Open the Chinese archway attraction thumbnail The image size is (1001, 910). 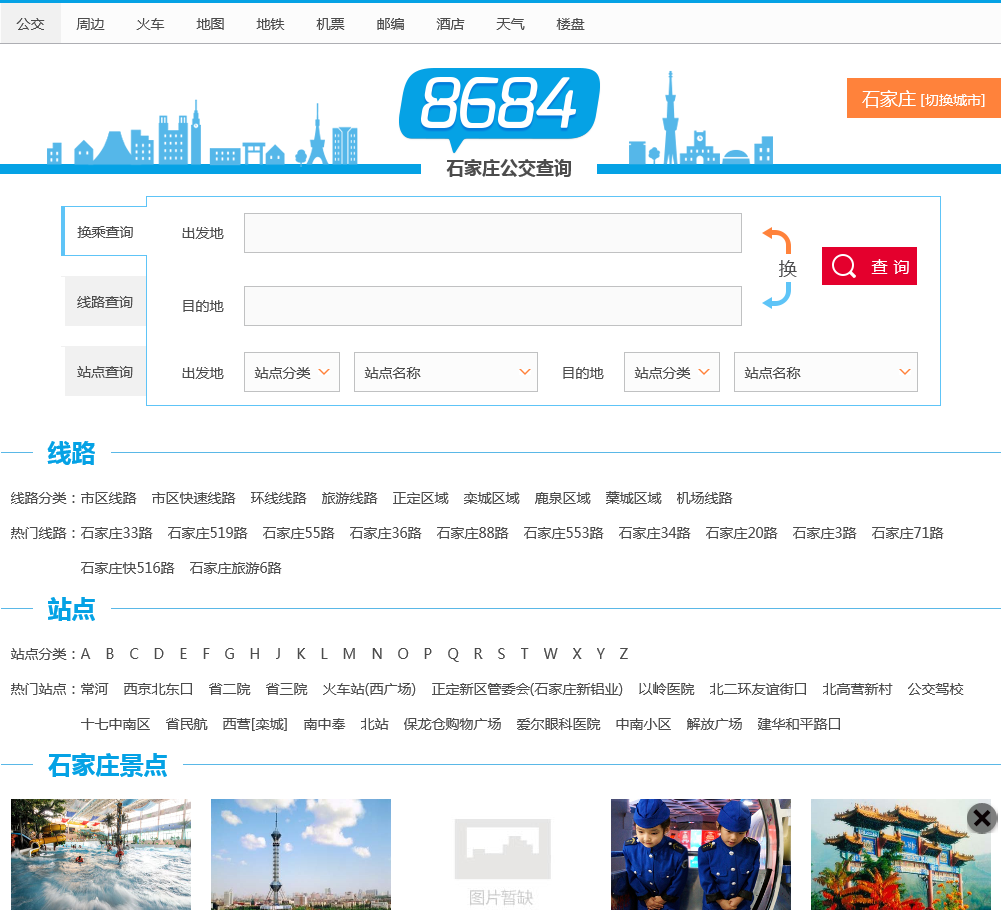coord(901,854)
